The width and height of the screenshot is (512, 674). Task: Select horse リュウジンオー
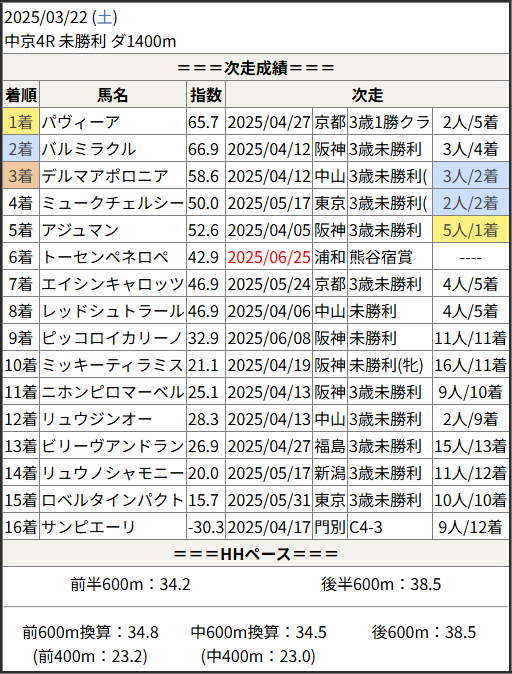(97, 419)
